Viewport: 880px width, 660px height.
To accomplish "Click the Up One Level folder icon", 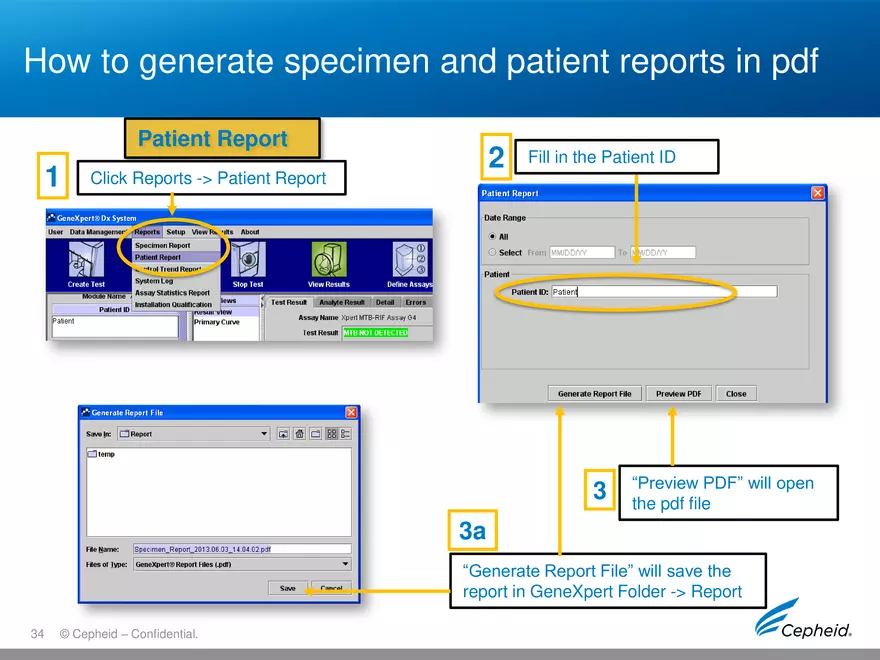I will tap(283, 434).
